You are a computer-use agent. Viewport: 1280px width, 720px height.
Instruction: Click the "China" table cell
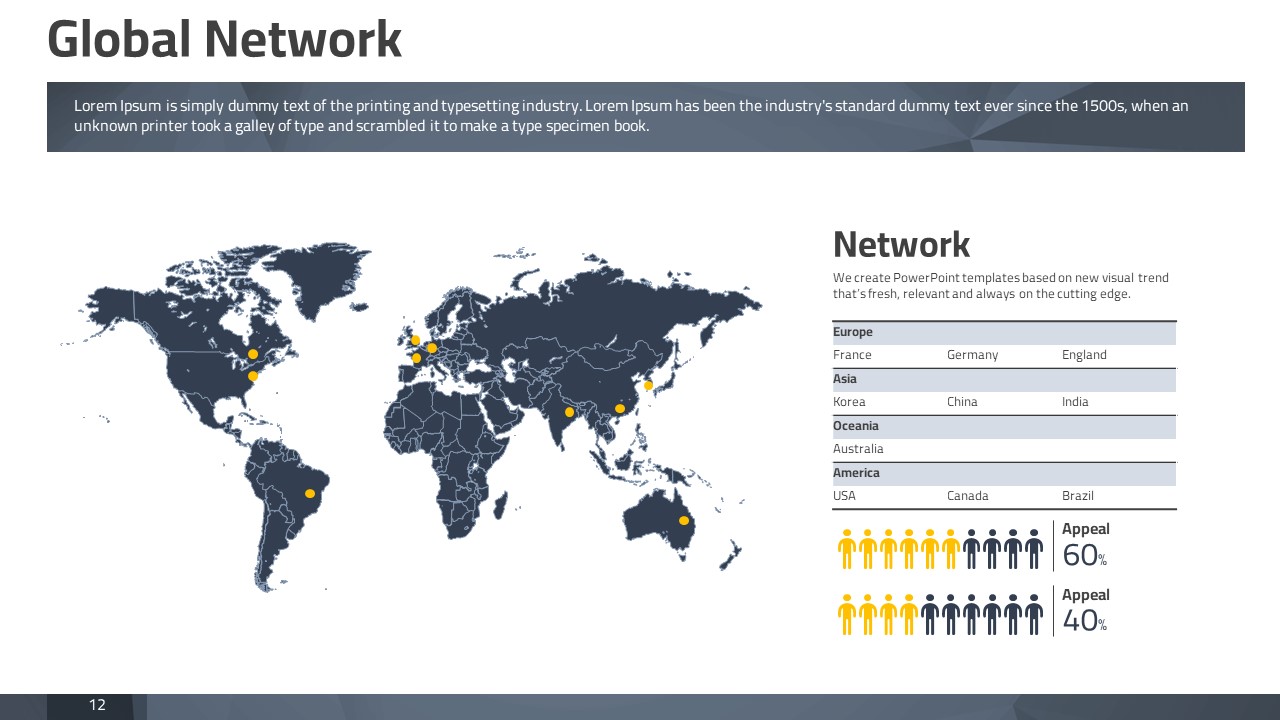click(962, 402)
